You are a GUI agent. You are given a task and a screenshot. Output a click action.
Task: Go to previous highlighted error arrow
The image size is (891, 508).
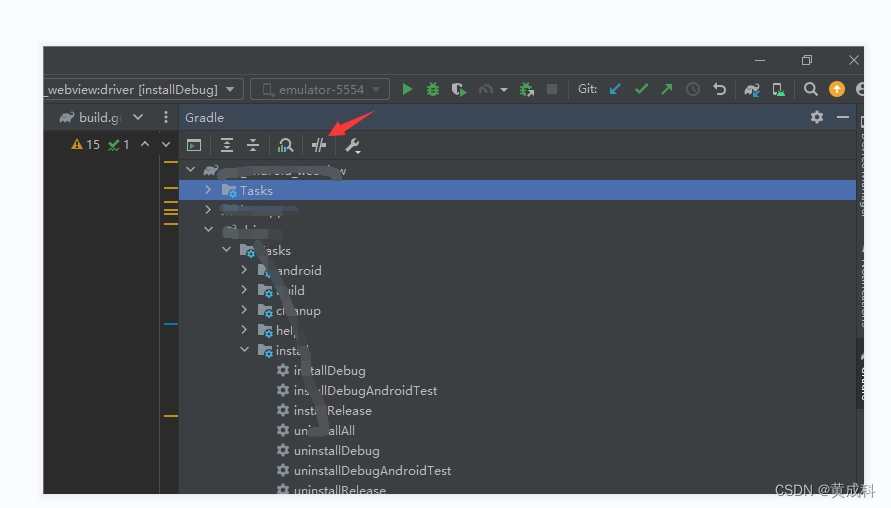click(145, 144)
